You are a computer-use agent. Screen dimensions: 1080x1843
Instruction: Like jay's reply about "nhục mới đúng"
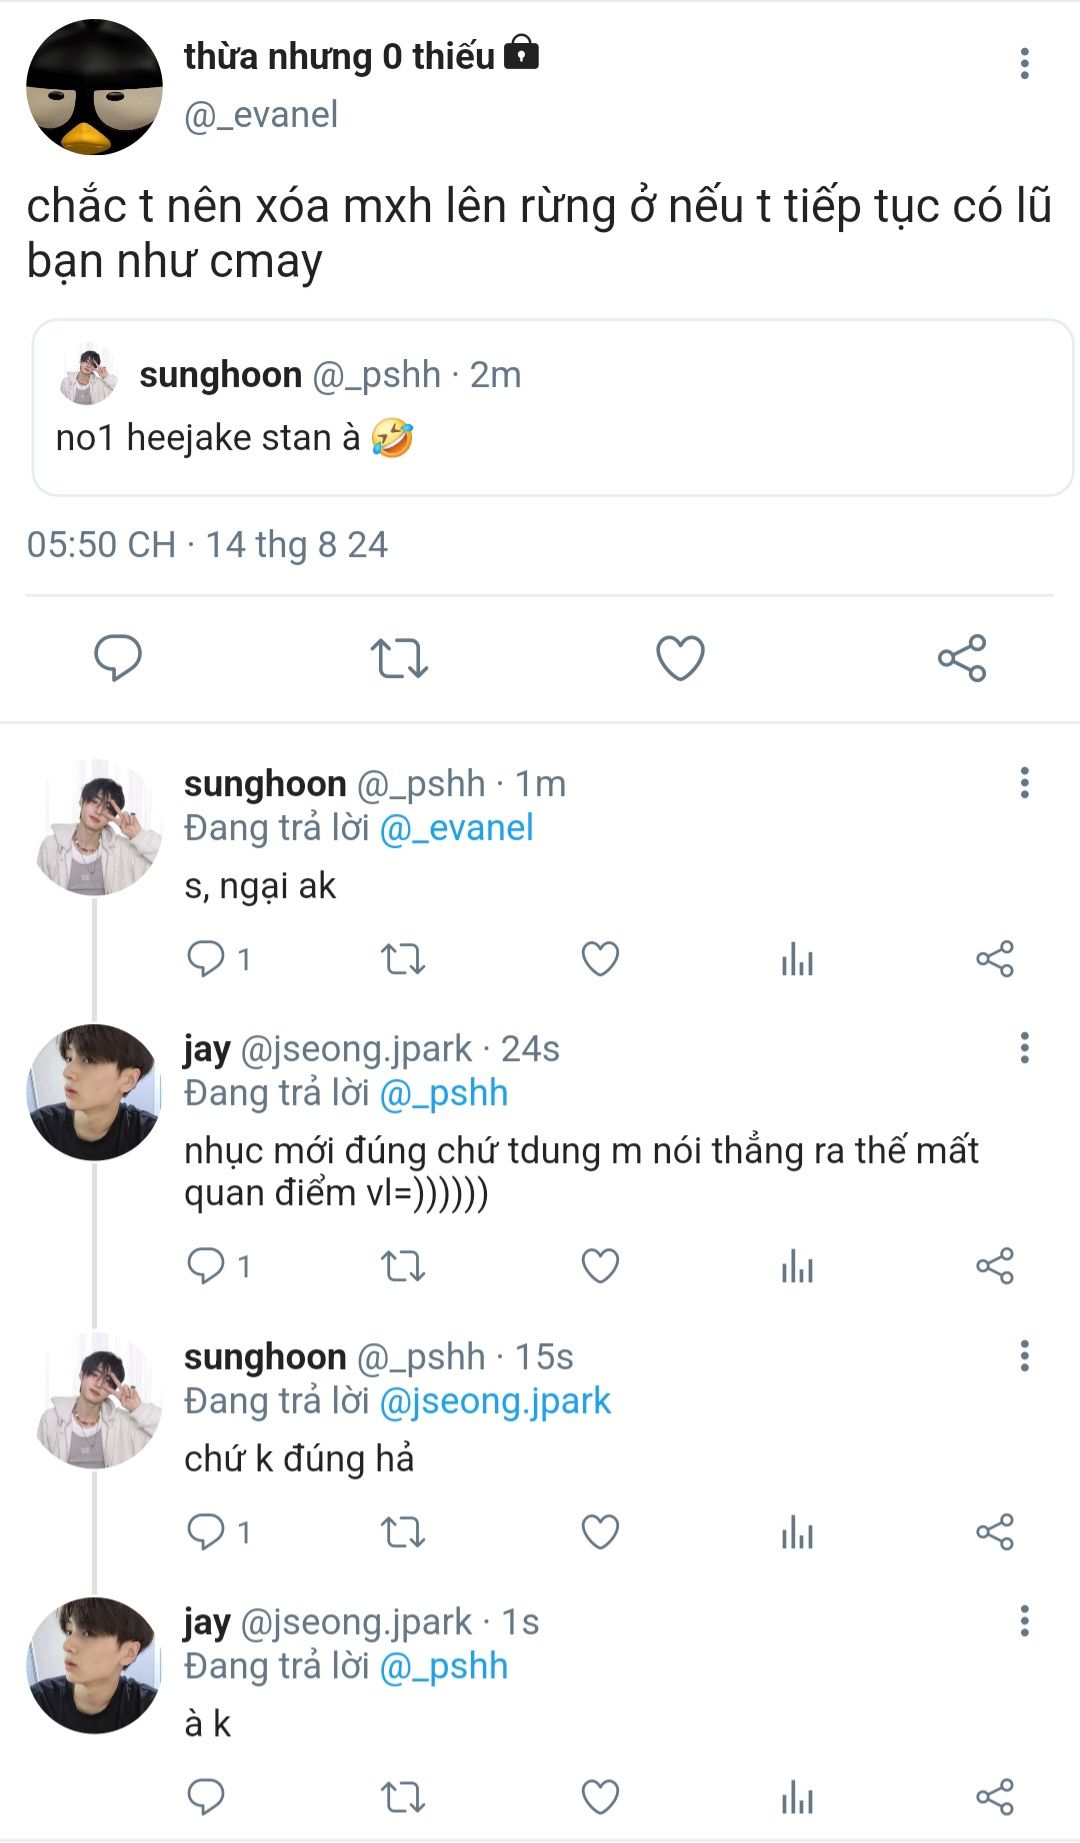[600, 1266]
